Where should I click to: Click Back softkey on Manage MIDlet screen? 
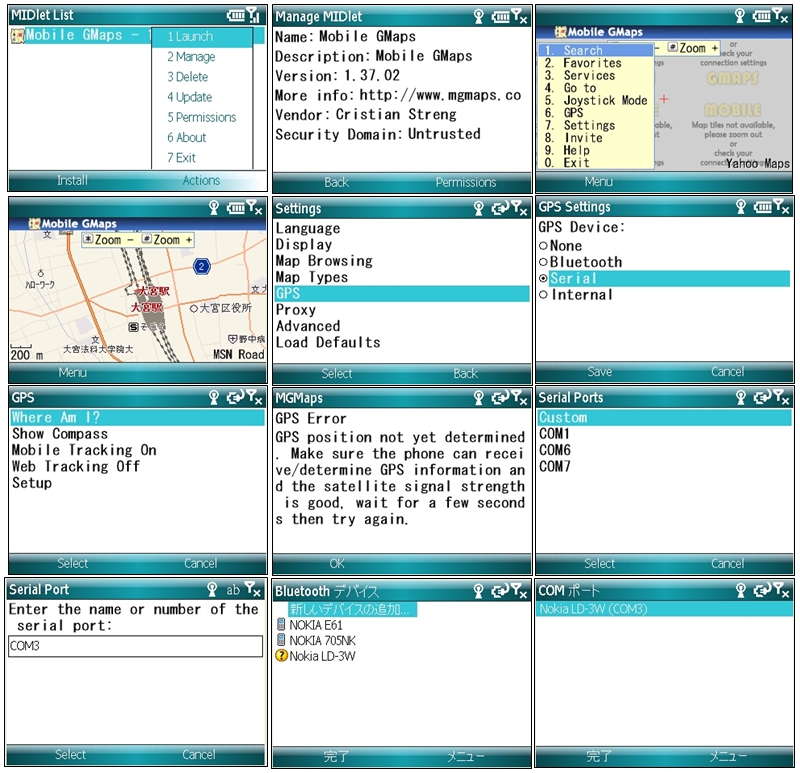[x=337, y=182]
